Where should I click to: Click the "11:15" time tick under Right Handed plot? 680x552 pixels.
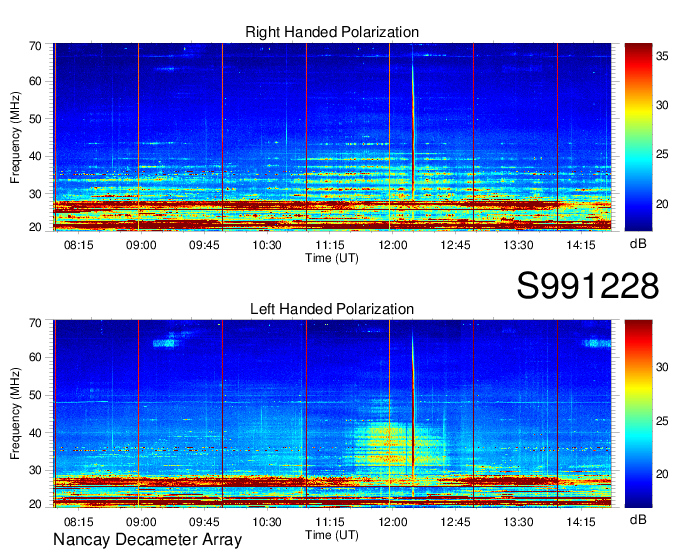coord(330,245)
